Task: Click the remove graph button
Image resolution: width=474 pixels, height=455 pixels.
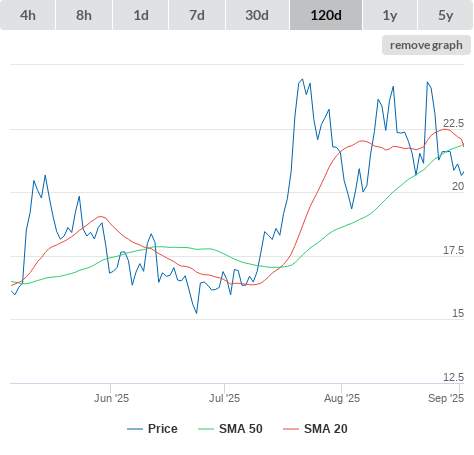Action: 426,45
